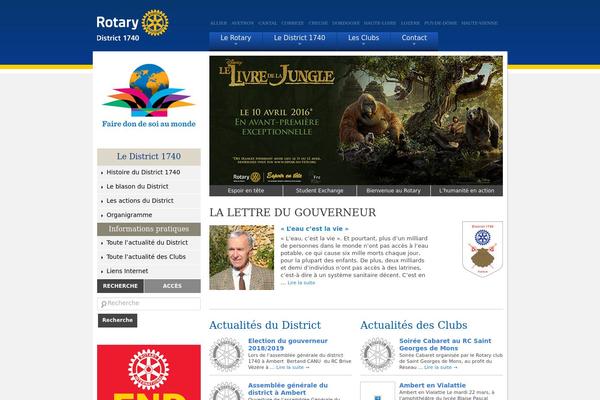600x400 pixels.
Task: Click the thumbnail beside 'Ambert en Vialattie'
Action: [377, 391]
